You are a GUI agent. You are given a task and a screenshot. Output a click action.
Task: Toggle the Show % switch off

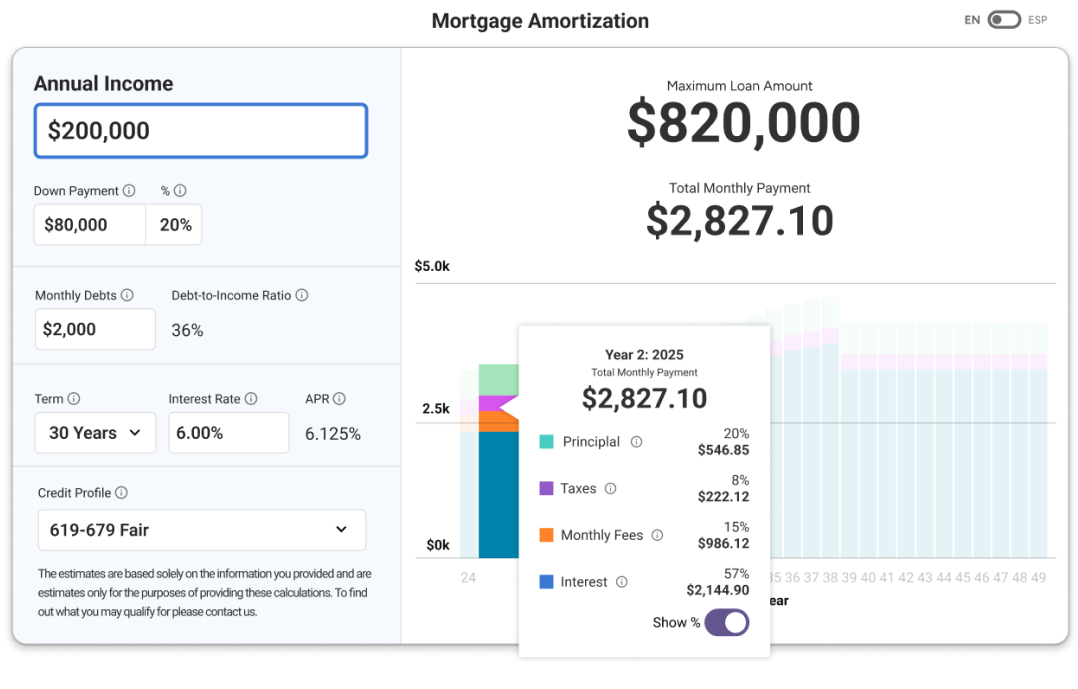(726, 623)
